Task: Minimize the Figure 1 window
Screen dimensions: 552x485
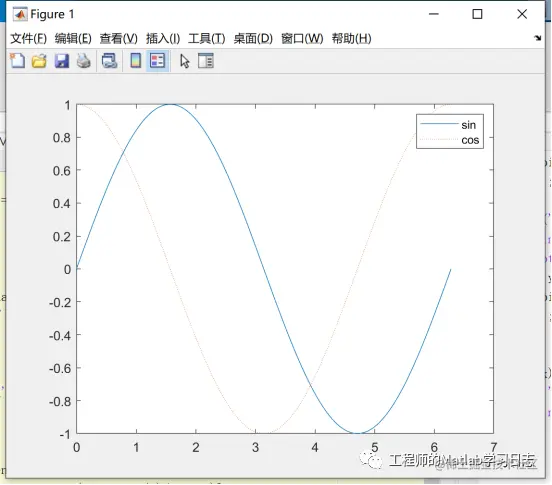Action: click(434, 14)
